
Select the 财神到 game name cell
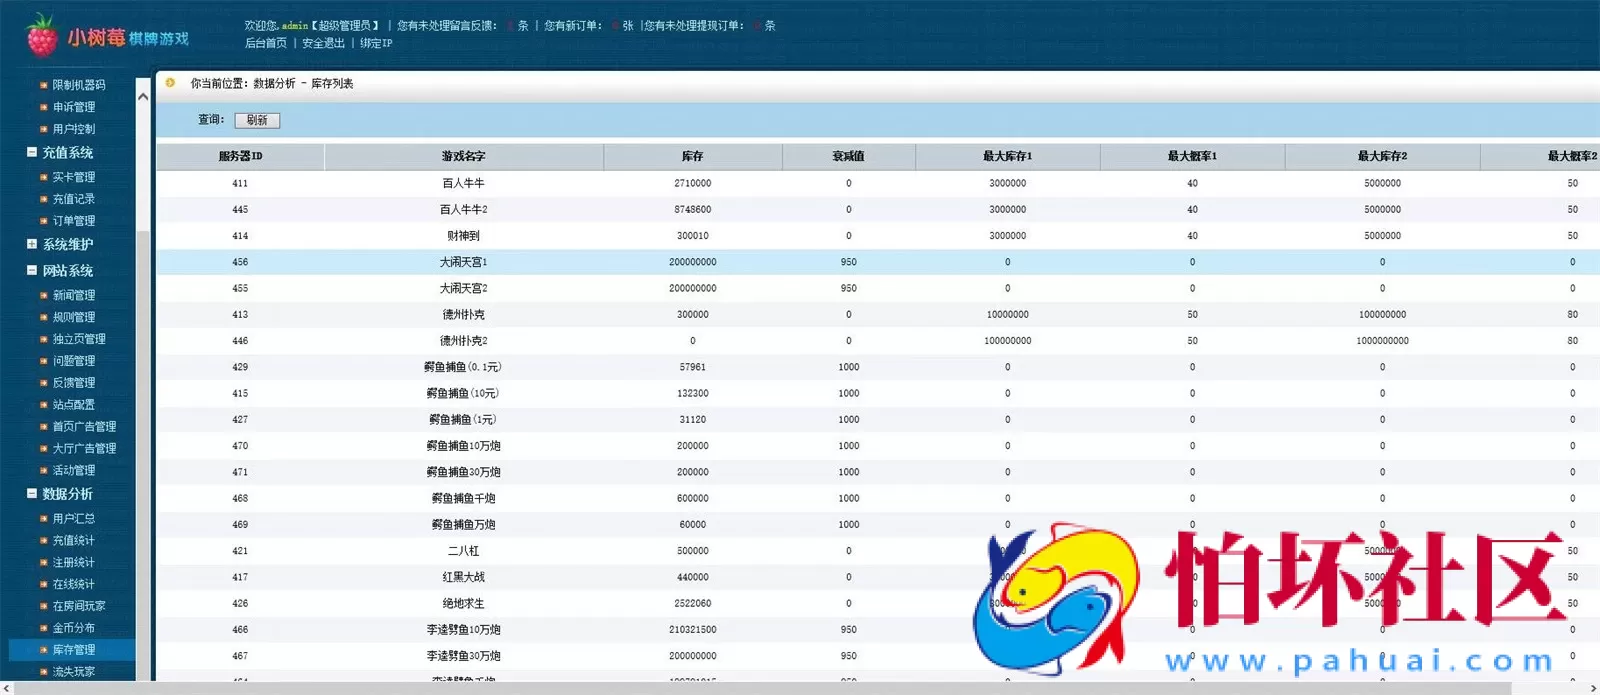coord(463,236)
